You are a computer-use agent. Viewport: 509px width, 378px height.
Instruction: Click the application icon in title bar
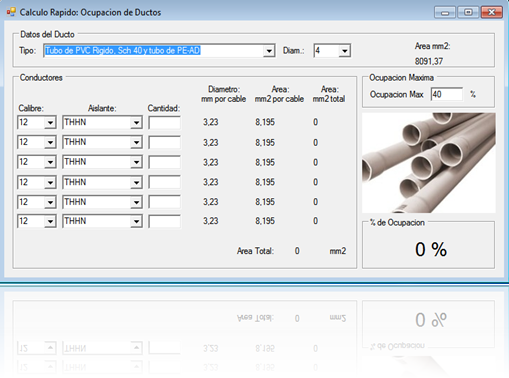(x=11, y=12)
